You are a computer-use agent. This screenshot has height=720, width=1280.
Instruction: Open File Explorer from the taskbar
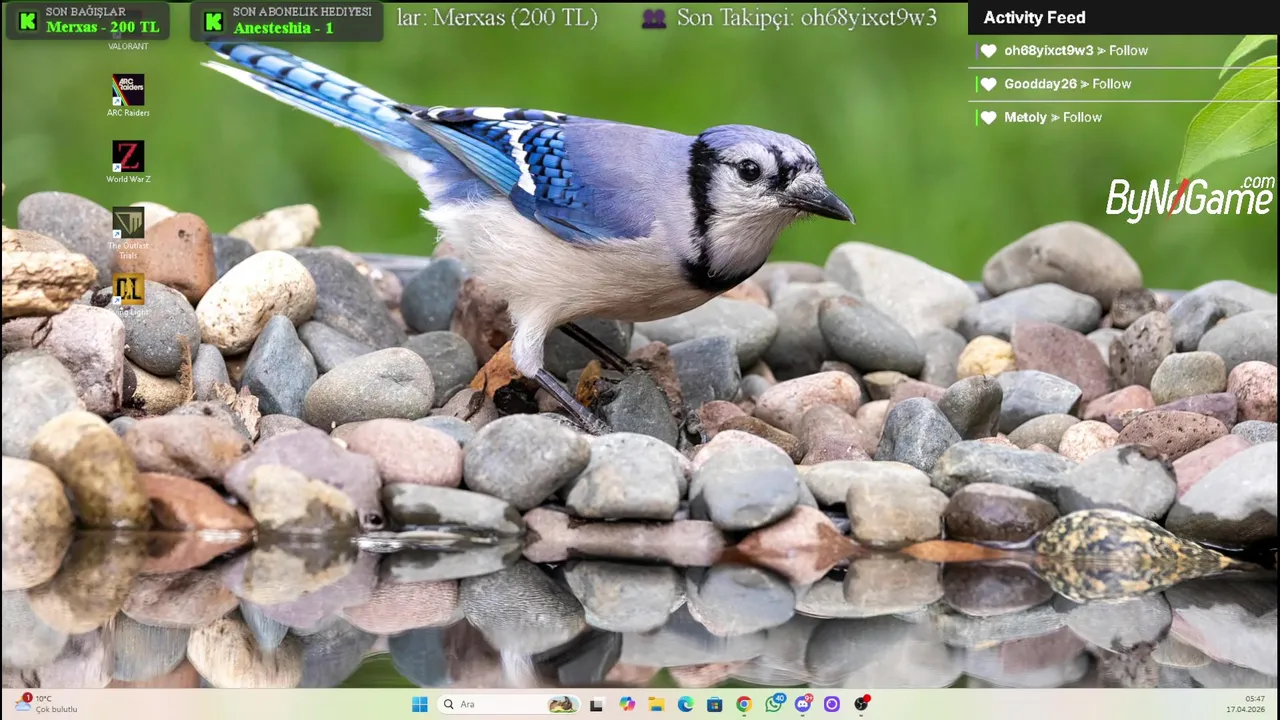656,704
